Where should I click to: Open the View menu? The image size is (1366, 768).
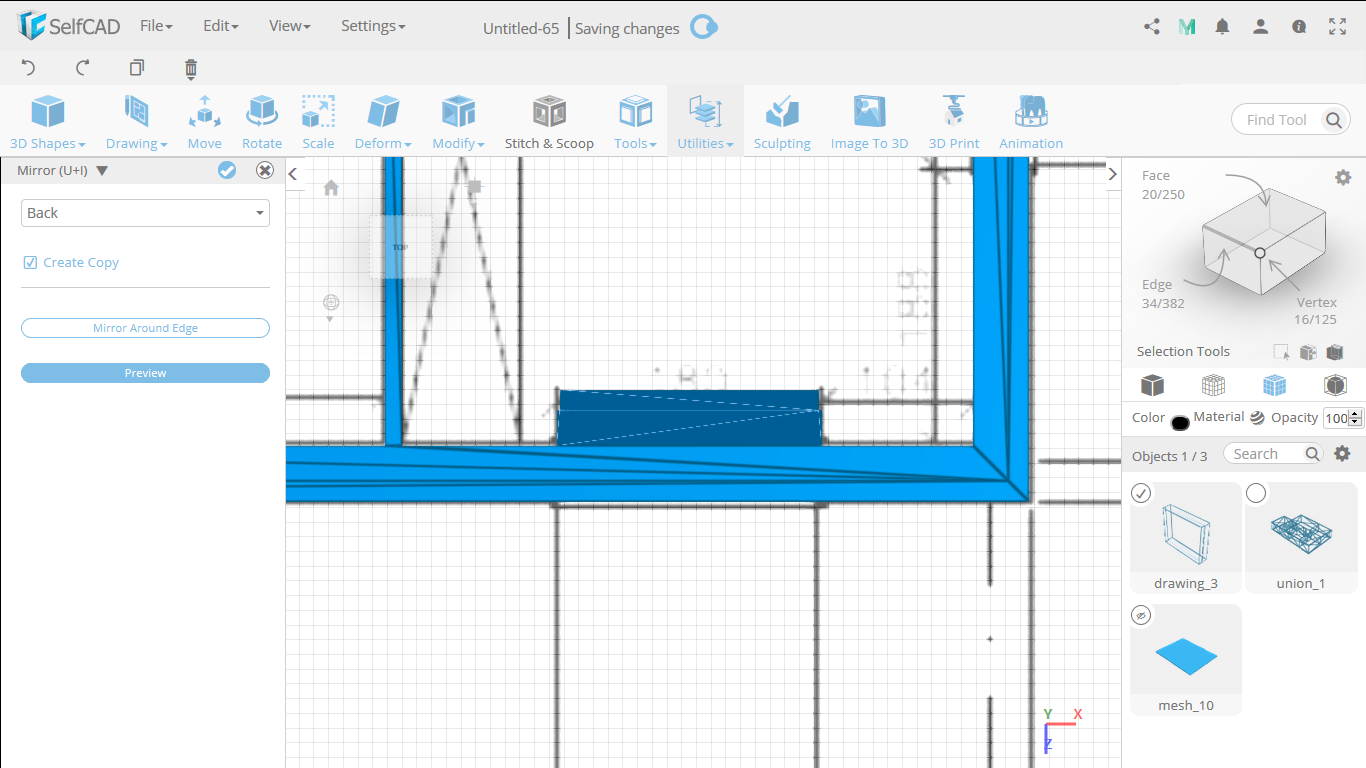click(x=289, y=26)
